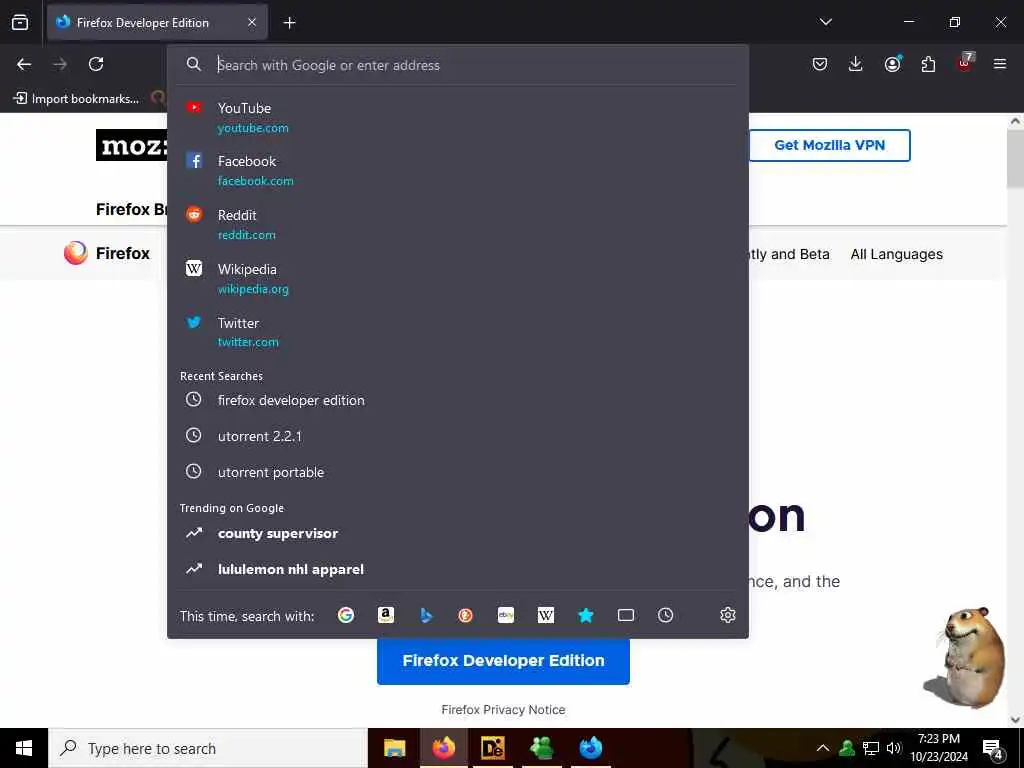The height and width of the screenshot is (768, 1024).
Task: Select the Twitter suggestion
Action: pyautogui.click(x=458, y=332)
